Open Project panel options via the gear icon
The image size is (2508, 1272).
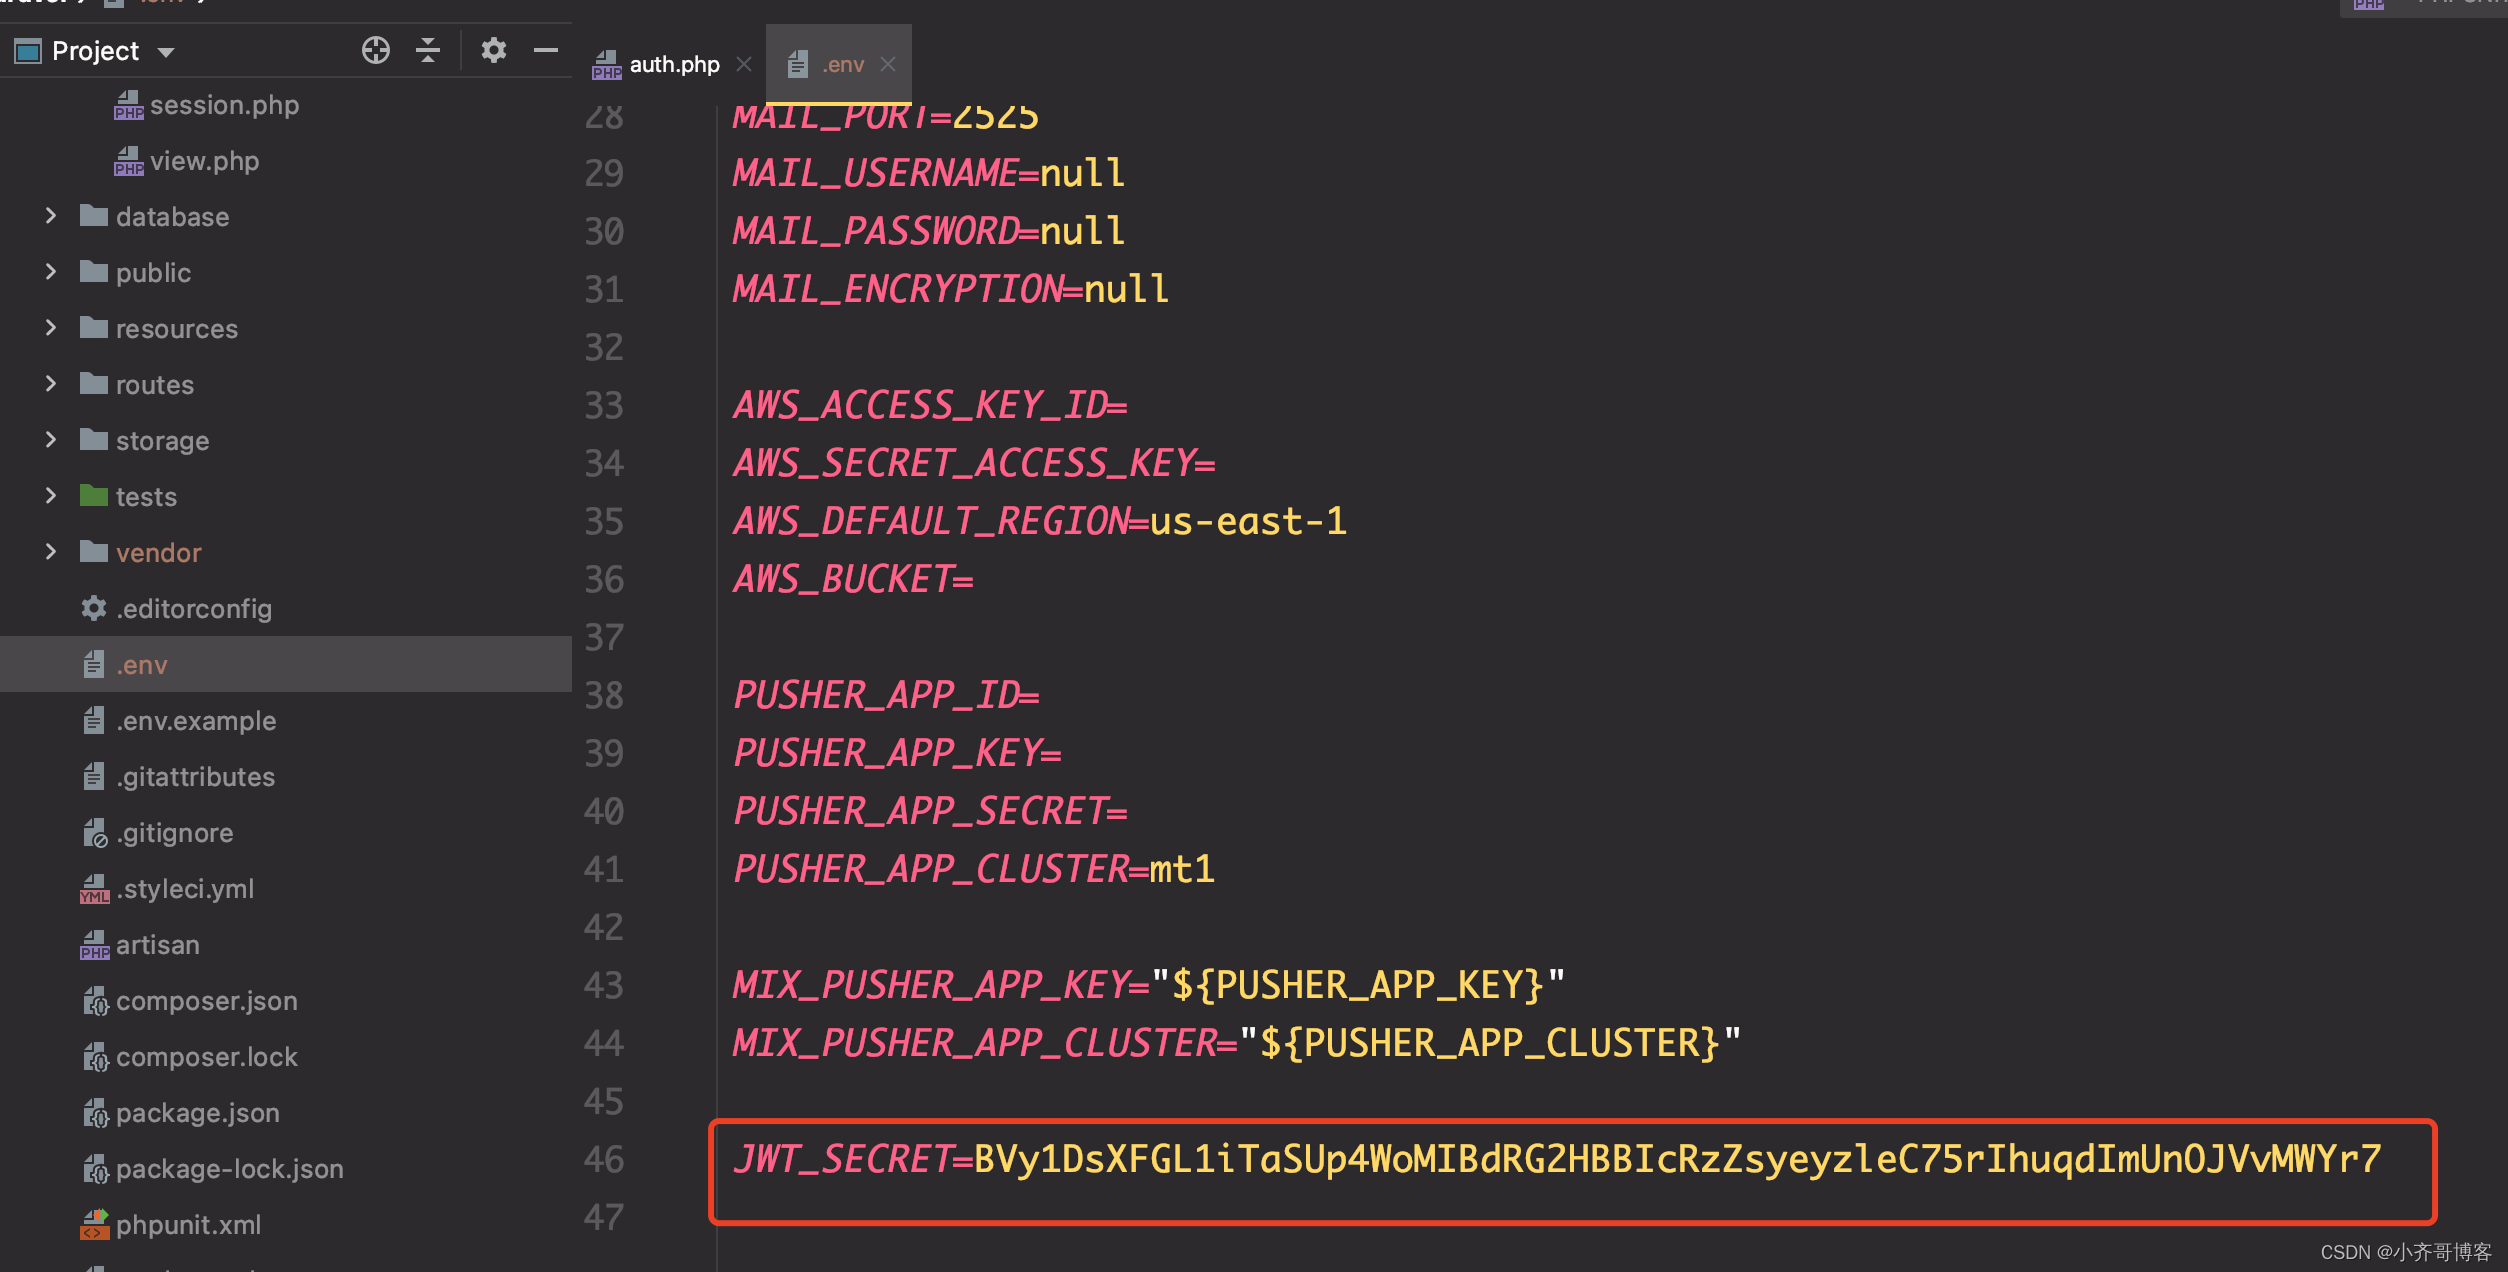(x=494, y=50)
